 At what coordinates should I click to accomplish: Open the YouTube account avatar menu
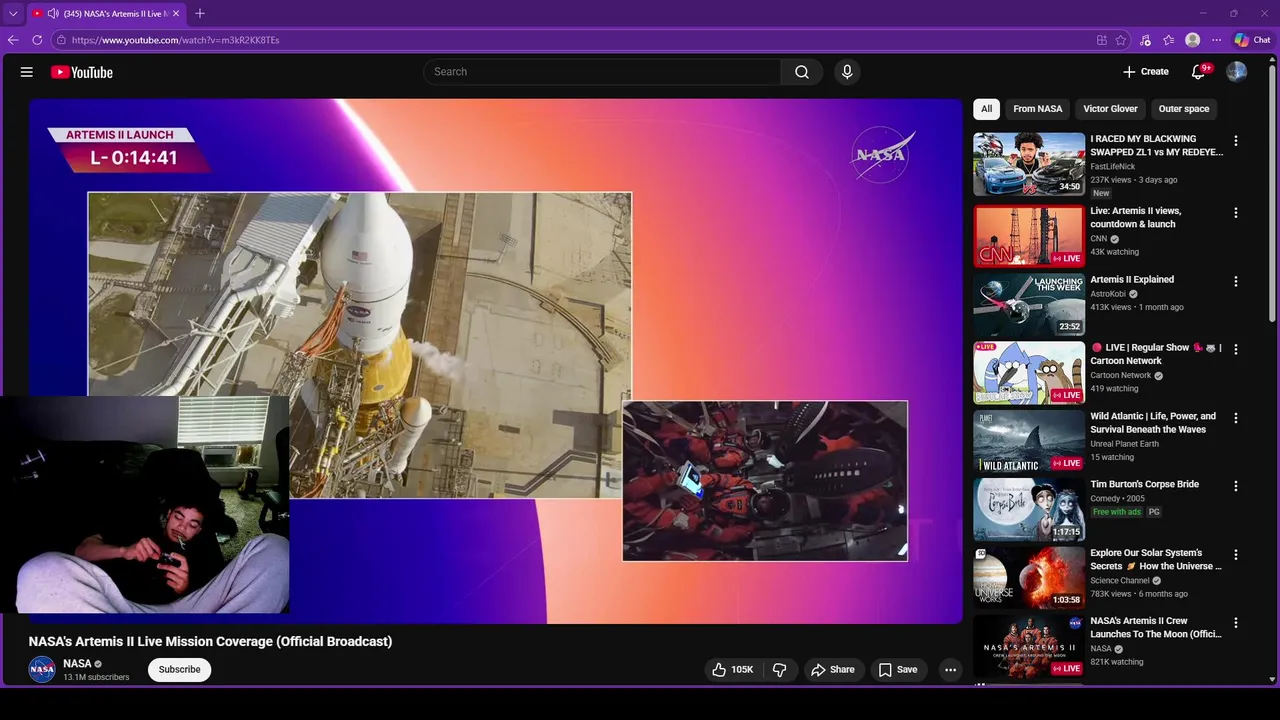tap(1237, 72)
